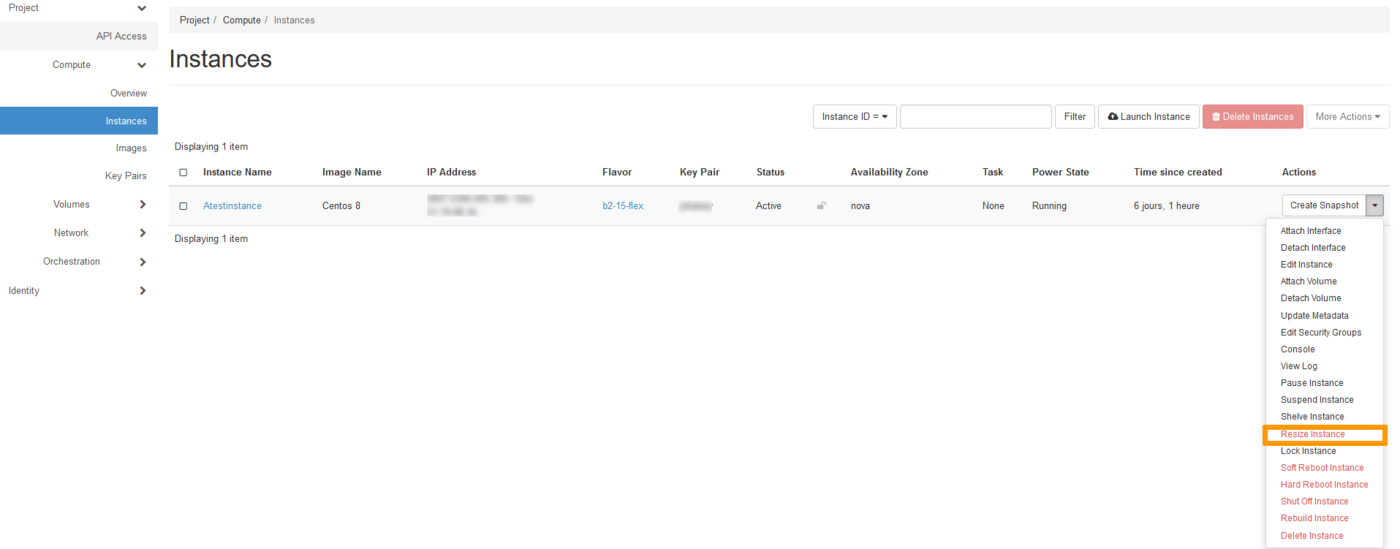Viewport: 1400px width, 549px height.
Task: Select Hard Reboot Instance menu entry
Action: (x=1324, y=485)
